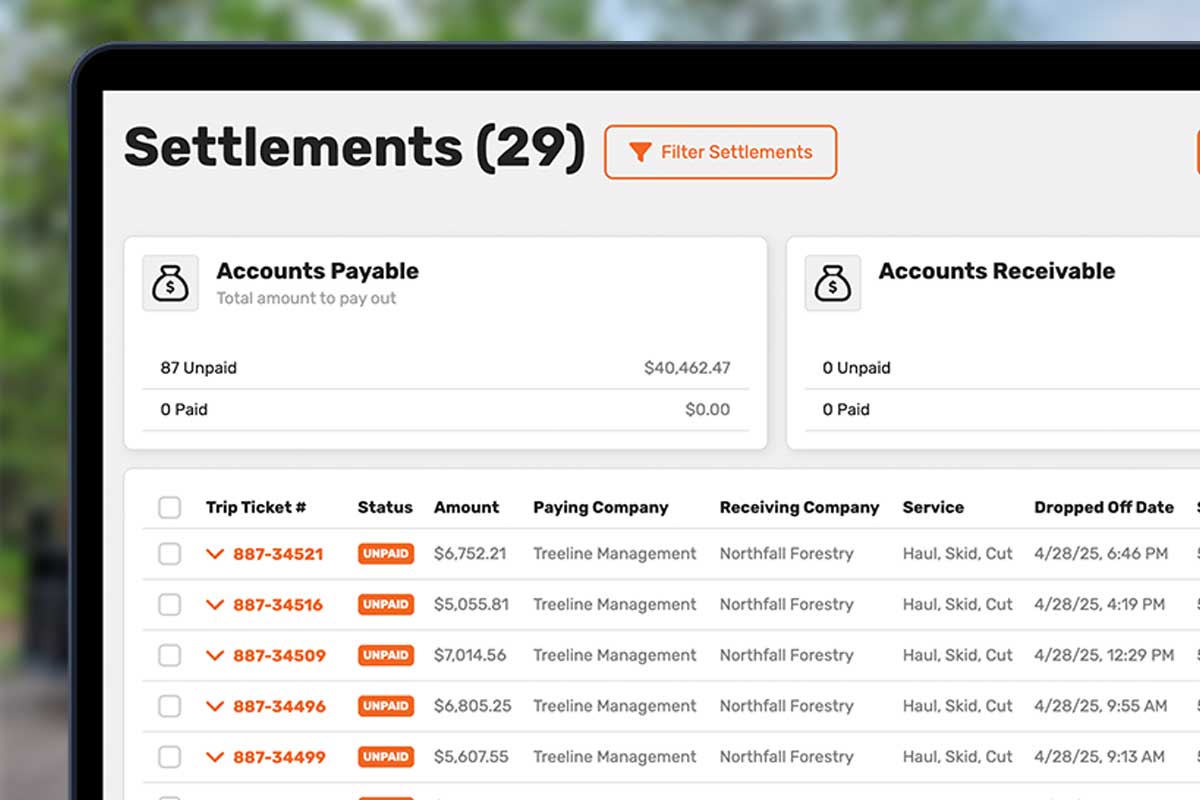Click date 4/28/25, 4:19 PM
Image resolution: width=1200 pixels, height=800 pixels.
(x=1100, y=605)
